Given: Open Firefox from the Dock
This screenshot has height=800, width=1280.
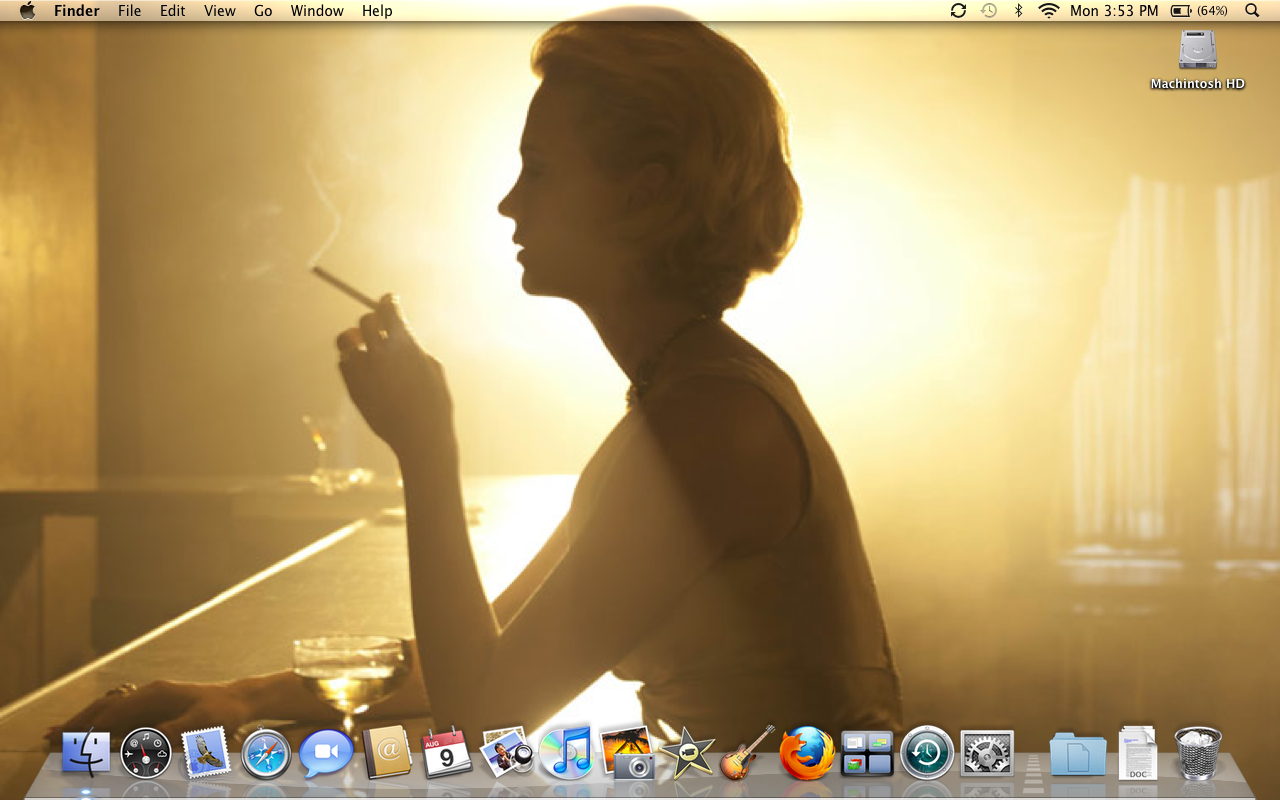Looking at the screenshot, I should [807, 753].
